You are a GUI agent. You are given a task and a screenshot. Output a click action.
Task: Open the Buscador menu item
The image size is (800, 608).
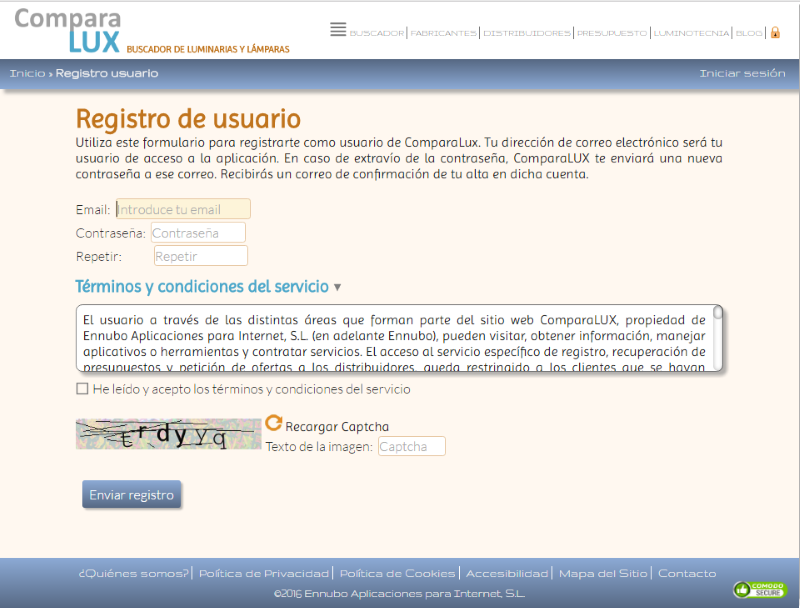tap(377, 33)
